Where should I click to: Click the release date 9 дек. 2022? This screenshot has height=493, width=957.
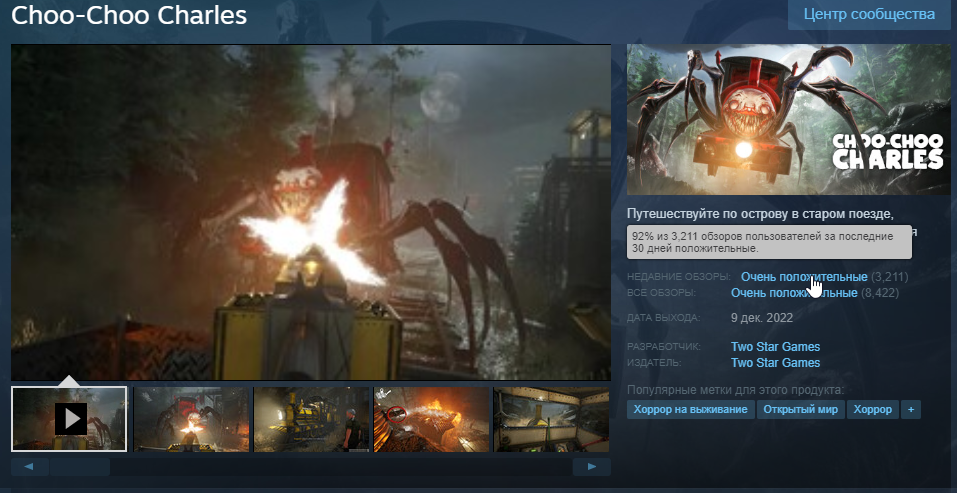(762, 318)
